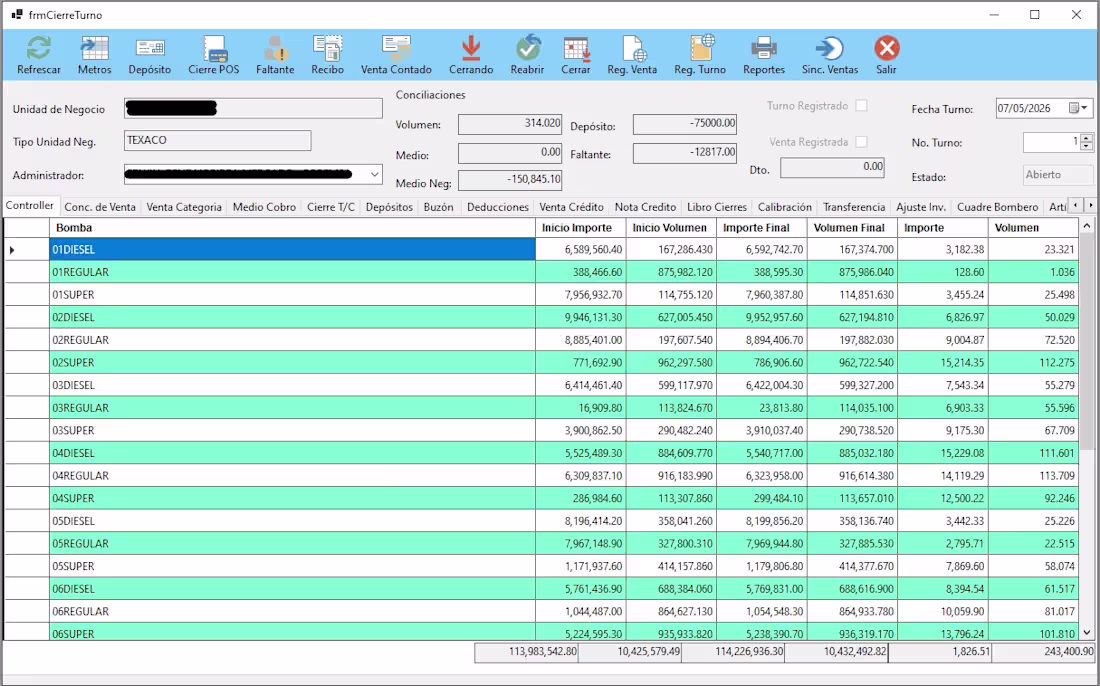The width and height of the screenshot is (1100, 686).
Task: Click the 15,214.35 Importe cell
Action: tap(943, 363)
